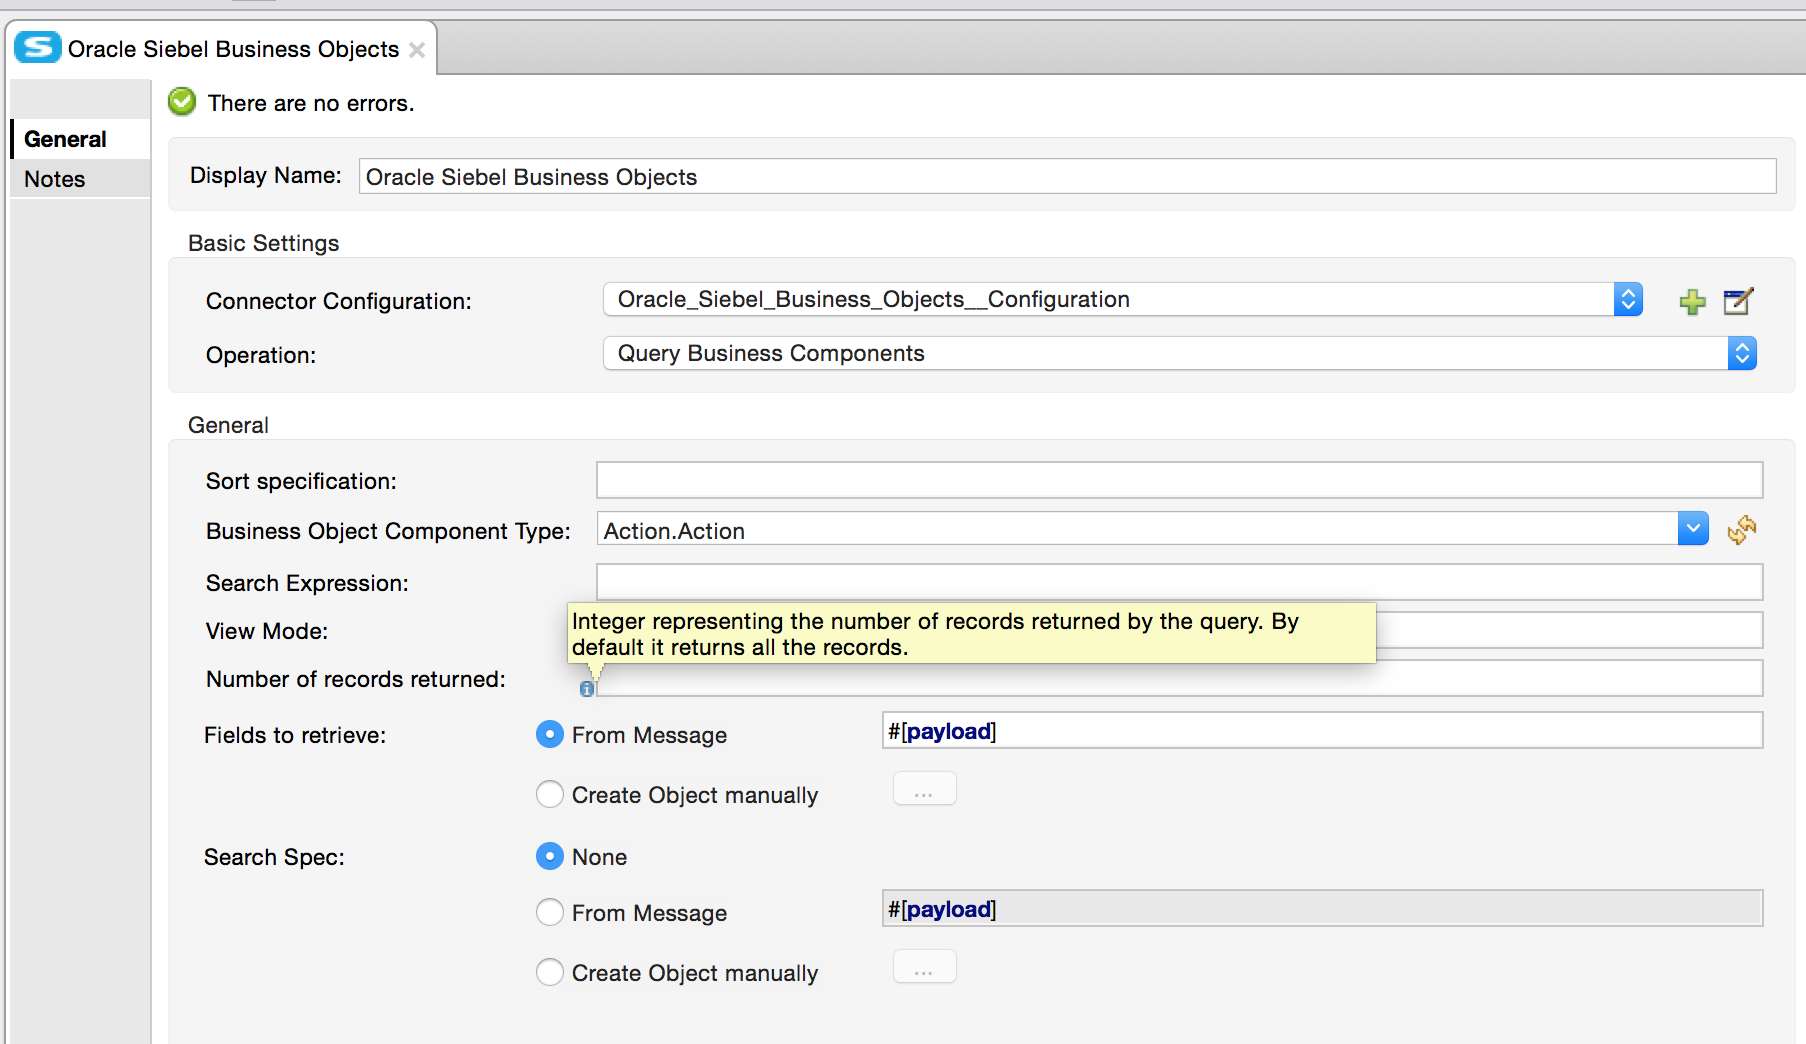Screen dimensions: 1806x1044
Task: Click the Sort specification input field
Action: (x=1178, y=480)
